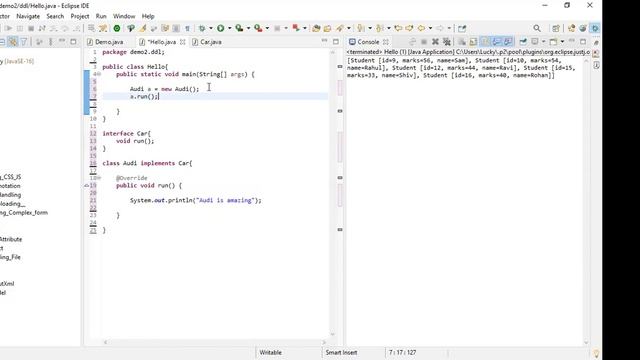This screenshot has height=360, width=640.
Task: Open the Search magnifier in toolbar
Action: point(537,28)
